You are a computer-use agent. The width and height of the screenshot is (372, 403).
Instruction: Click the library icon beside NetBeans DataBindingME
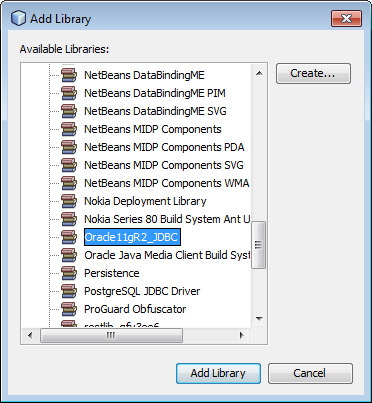(x=69, y=75)
